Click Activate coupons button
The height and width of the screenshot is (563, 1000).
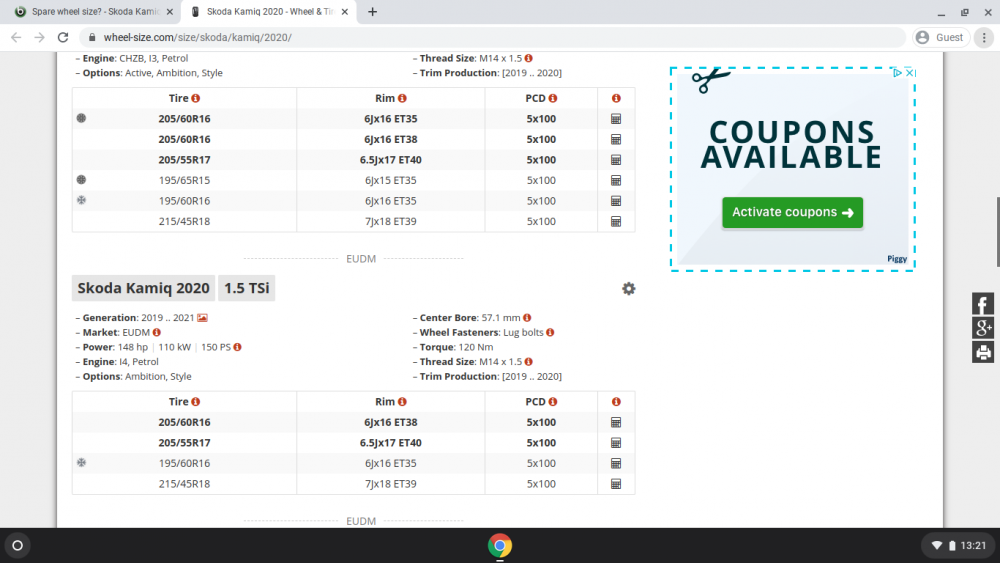click(792, 212)
